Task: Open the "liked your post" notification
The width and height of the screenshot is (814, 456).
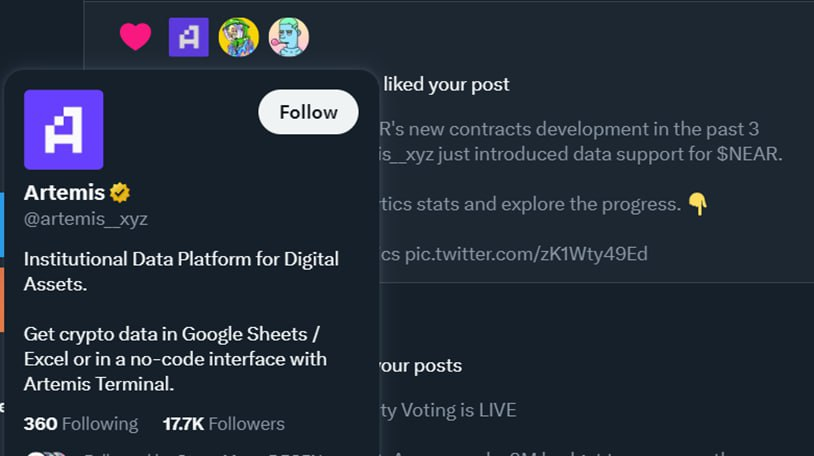Action: coord(446,85)
